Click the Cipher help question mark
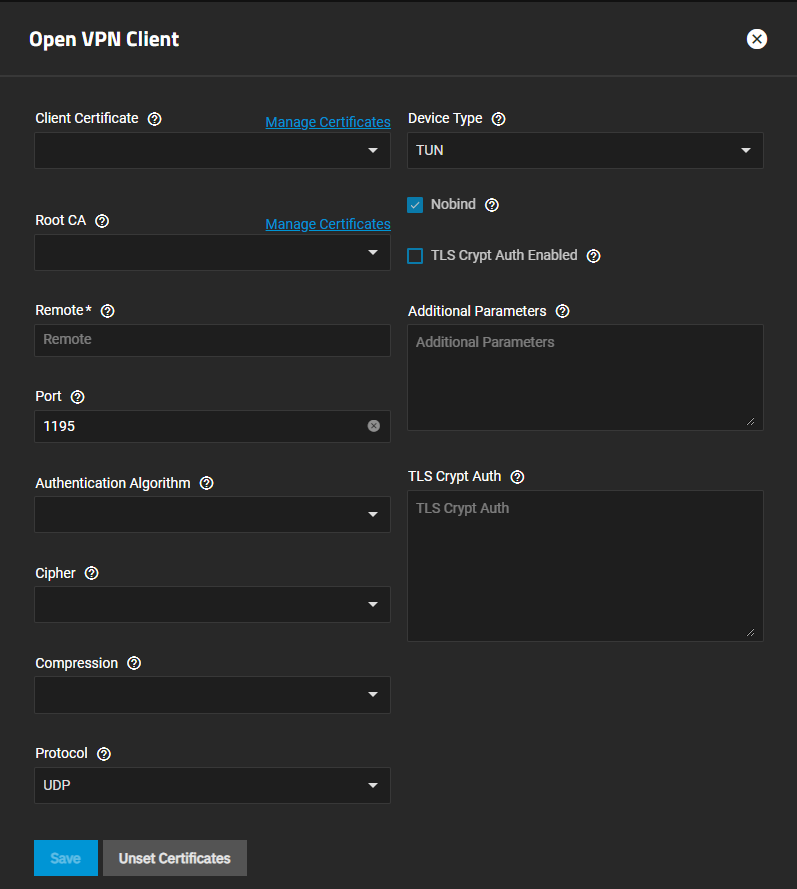Screen dimensions: 797x889 (91, 573)
